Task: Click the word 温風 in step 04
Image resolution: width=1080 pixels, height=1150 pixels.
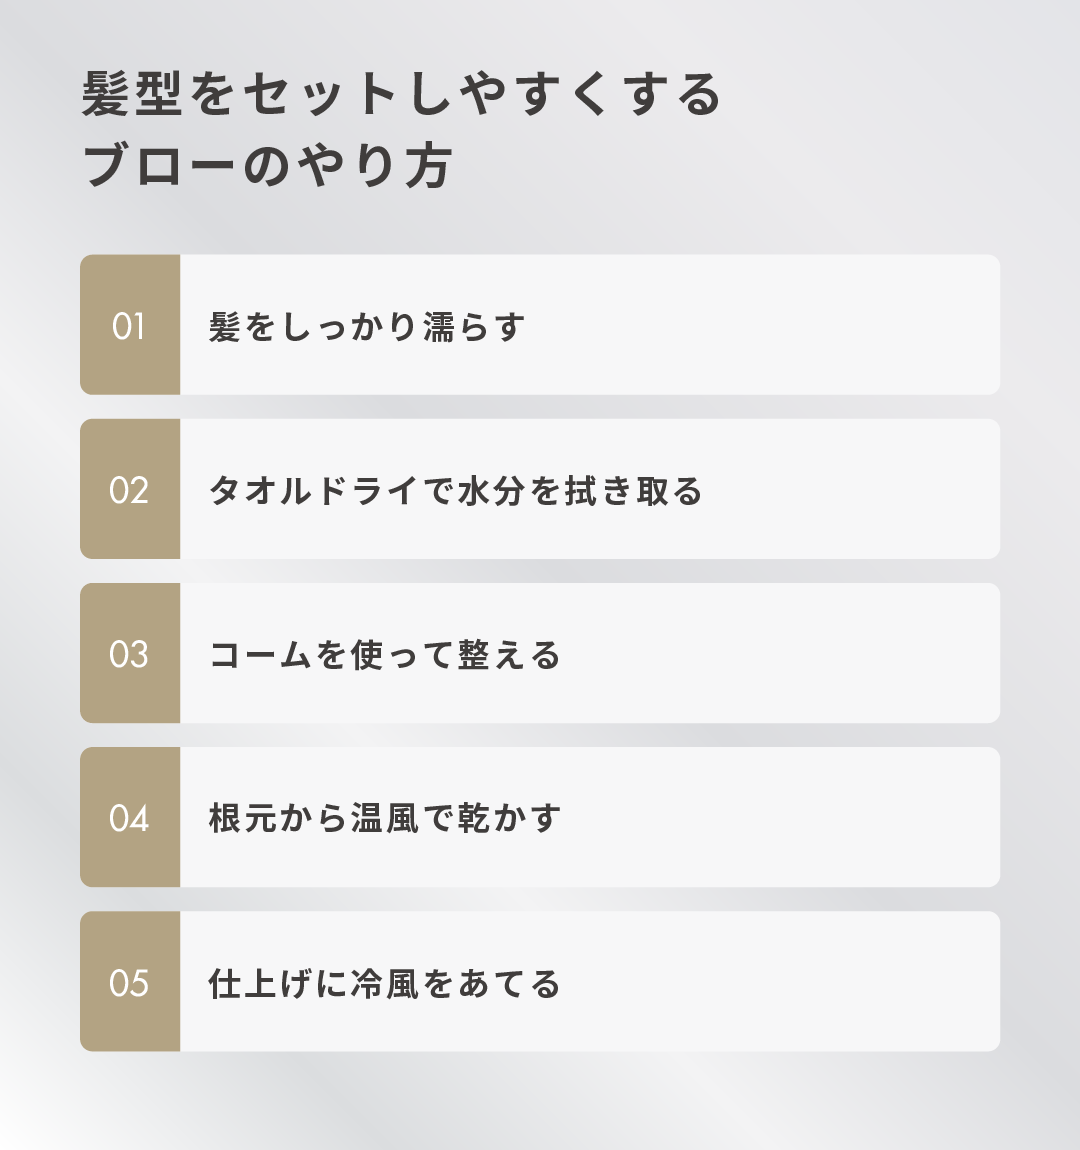Action: coord(385,819)
